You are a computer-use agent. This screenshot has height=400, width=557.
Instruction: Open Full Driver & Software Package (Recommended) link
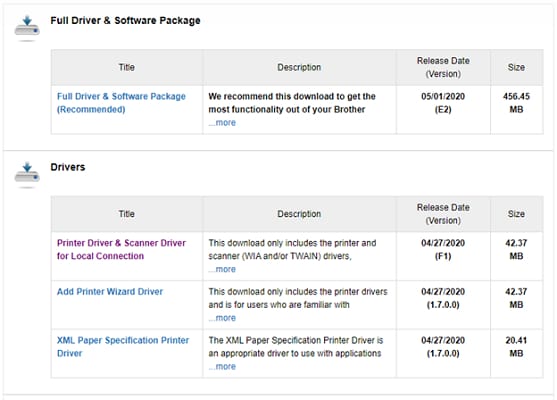(121, 103)
